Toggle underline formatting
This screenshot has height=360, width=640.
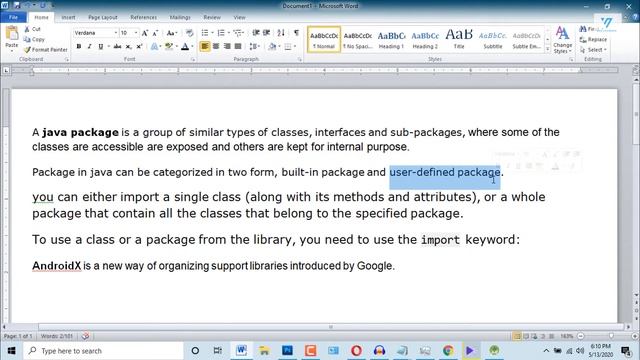(x=100, y=47)
